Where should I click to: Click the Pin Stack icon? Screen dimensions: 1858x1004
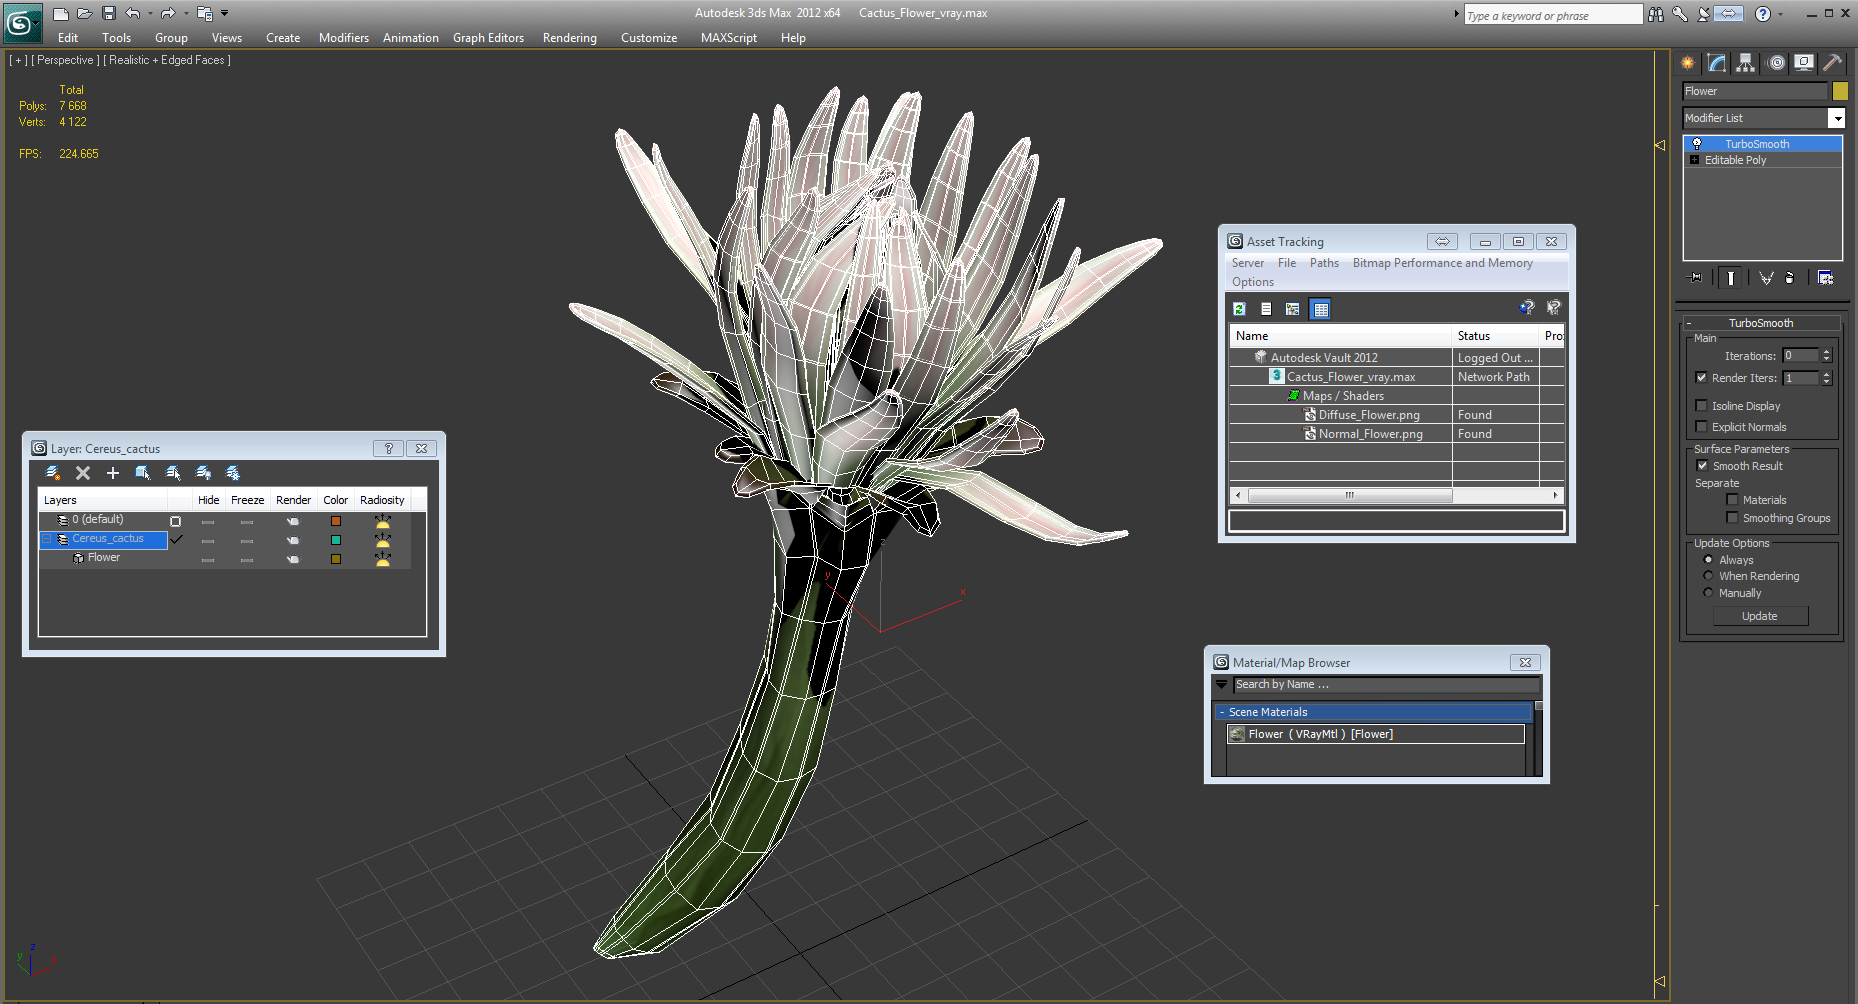1694,278
